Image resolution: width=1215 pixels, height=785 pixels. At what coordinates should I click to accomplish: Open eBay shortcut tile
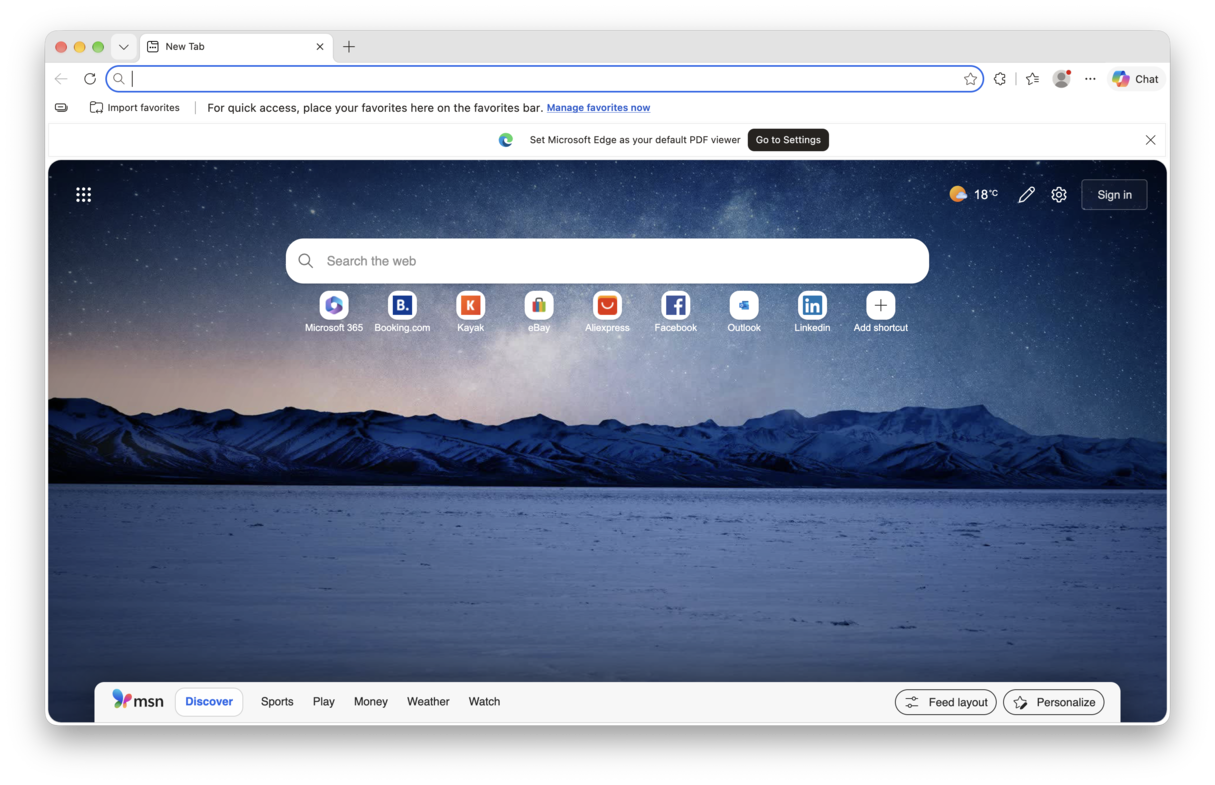coord(539,312)
